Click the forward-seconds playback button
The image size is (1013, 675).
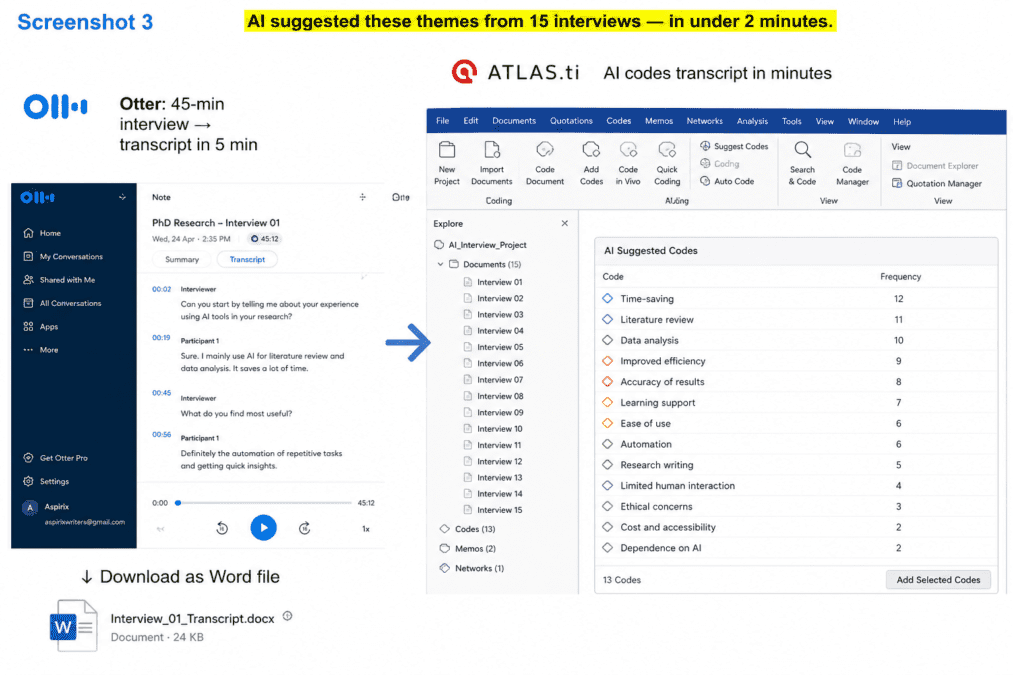(305, 528)
